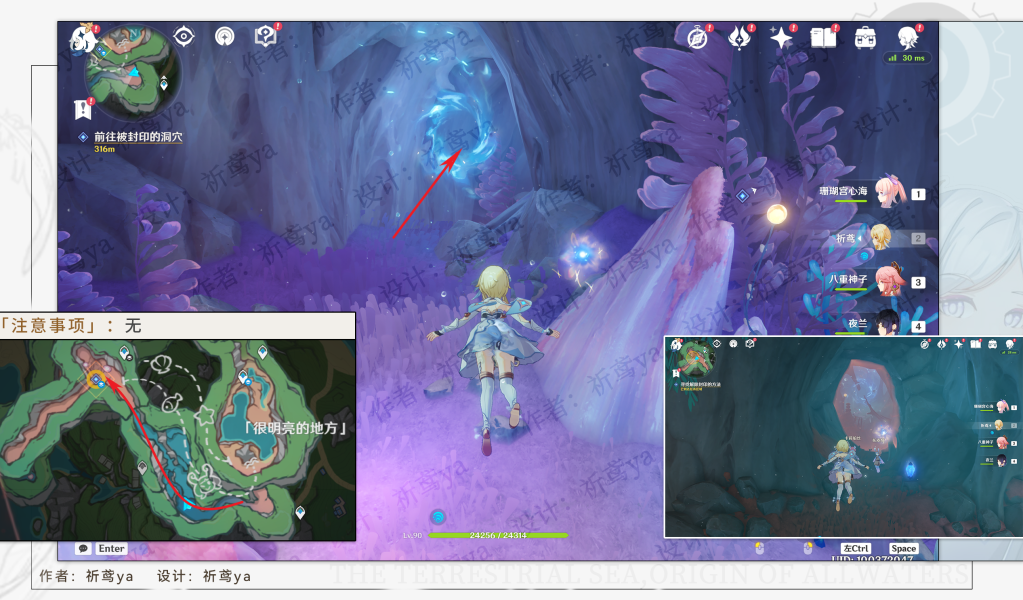
Task: Open the Wish four-pointed star icon
Action: click(781, 38)
